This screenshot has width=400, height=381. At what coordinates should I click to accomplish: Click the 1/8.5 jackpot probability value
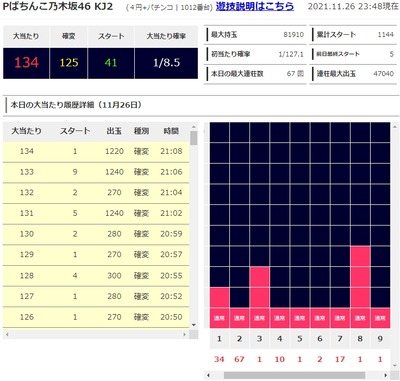(166, 63)
